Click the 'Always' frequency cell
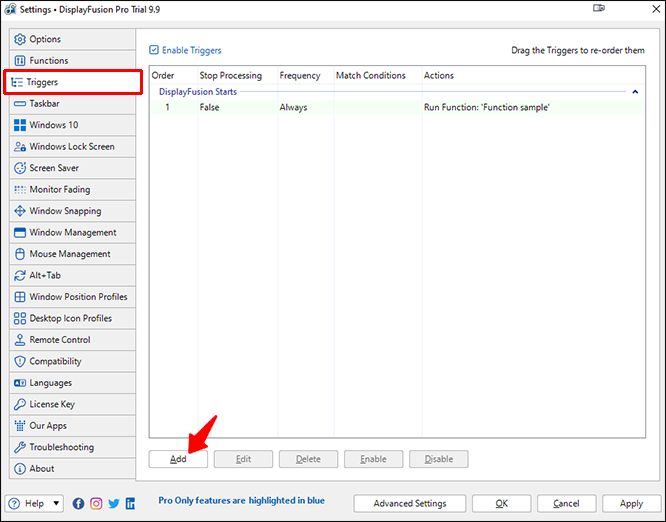This screenshot has height=522, width=666. pyautogui.click(x=293, y=107)
